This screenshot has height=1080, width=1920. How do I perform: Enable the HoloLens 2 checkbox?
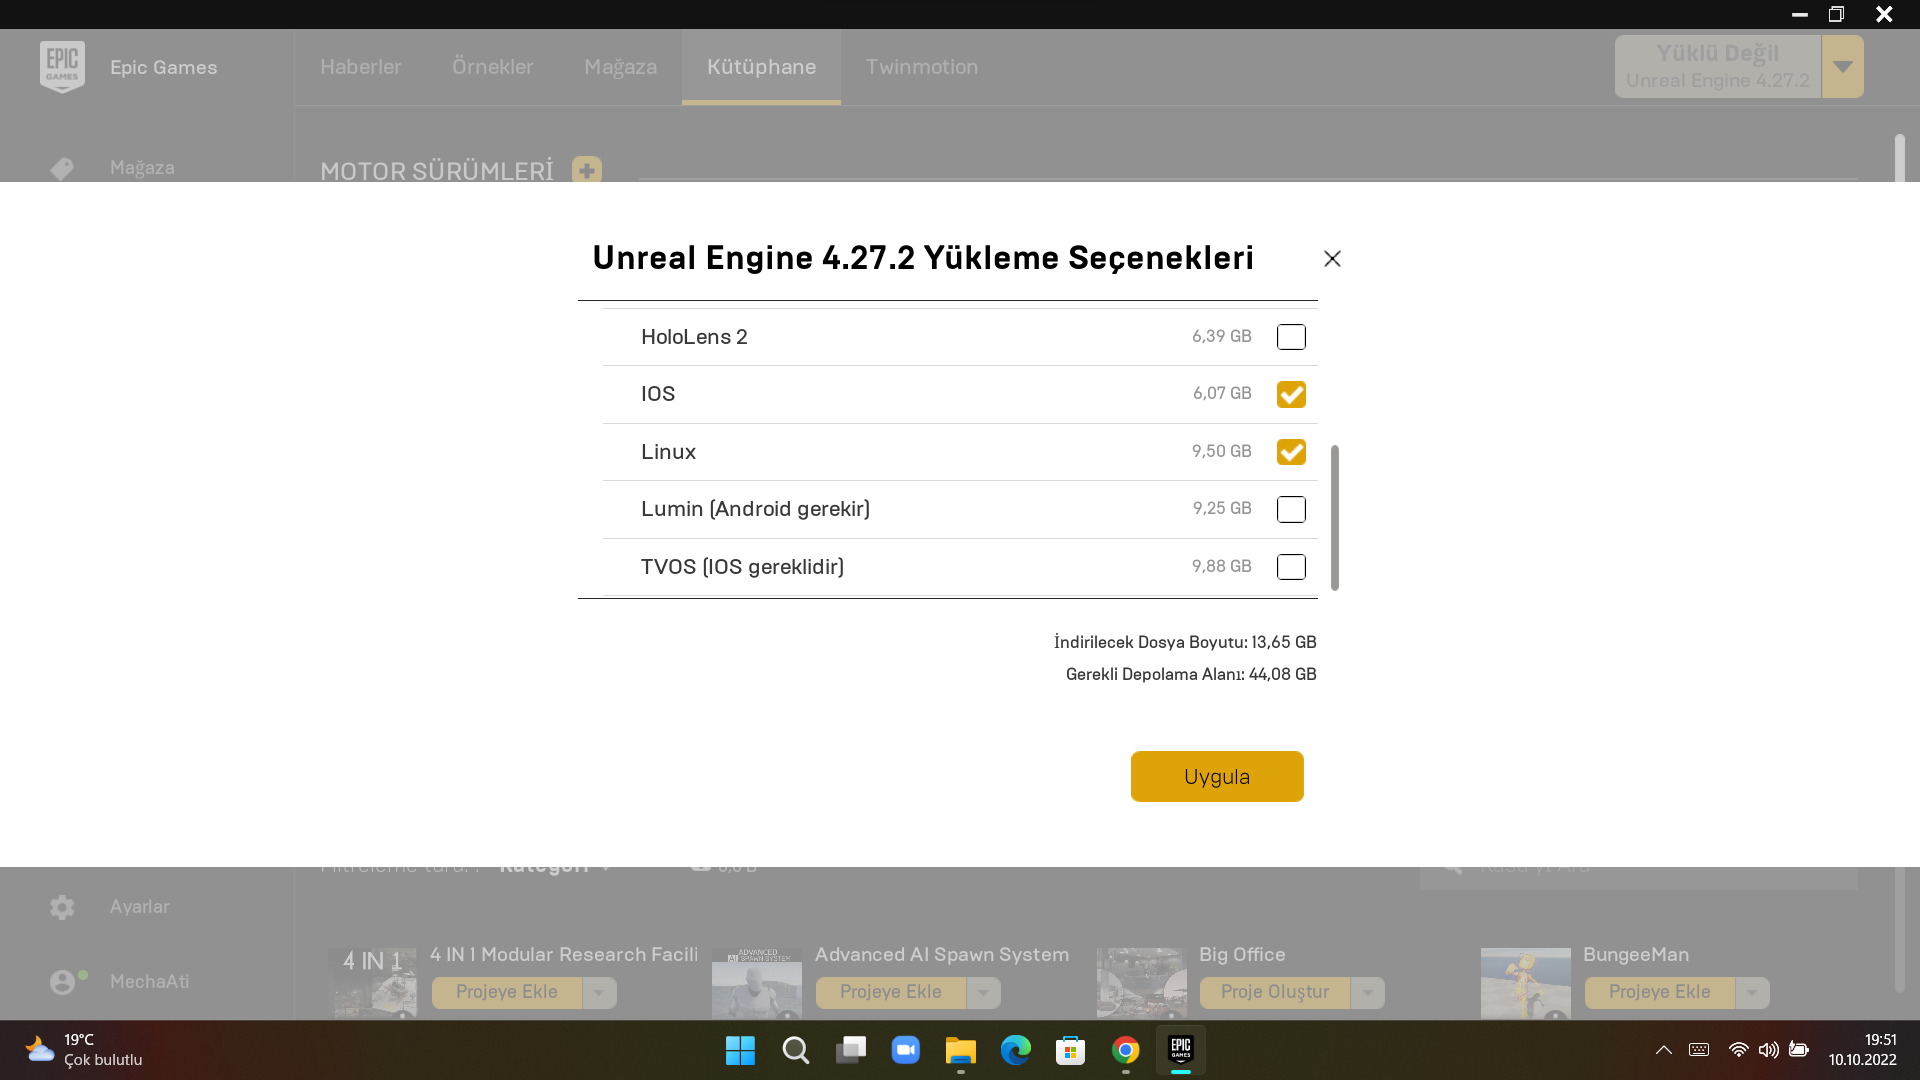coord(1292,337)
